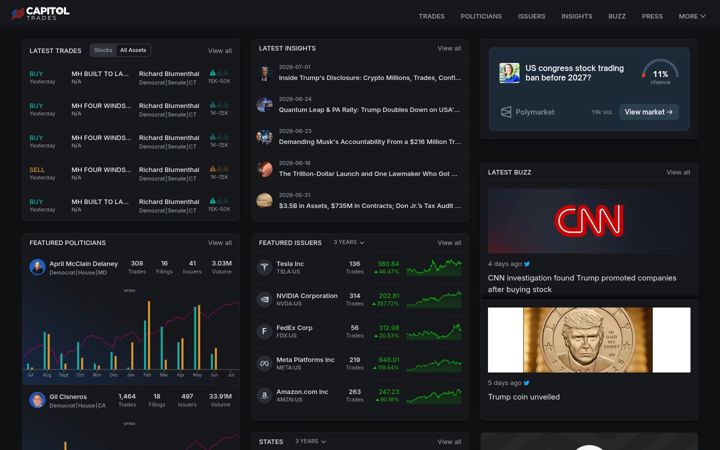Click the FedEx Corp price sparkline

(x=433, y=331)
